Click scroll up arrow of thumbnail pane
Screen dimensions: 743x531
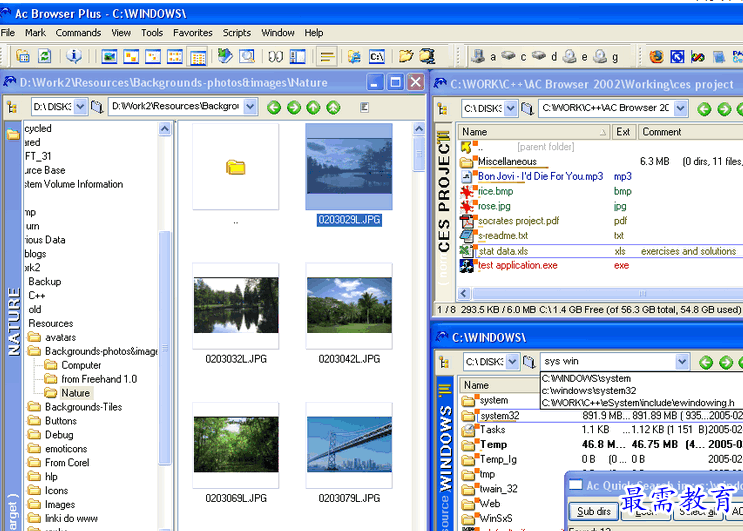pos(419,128)
